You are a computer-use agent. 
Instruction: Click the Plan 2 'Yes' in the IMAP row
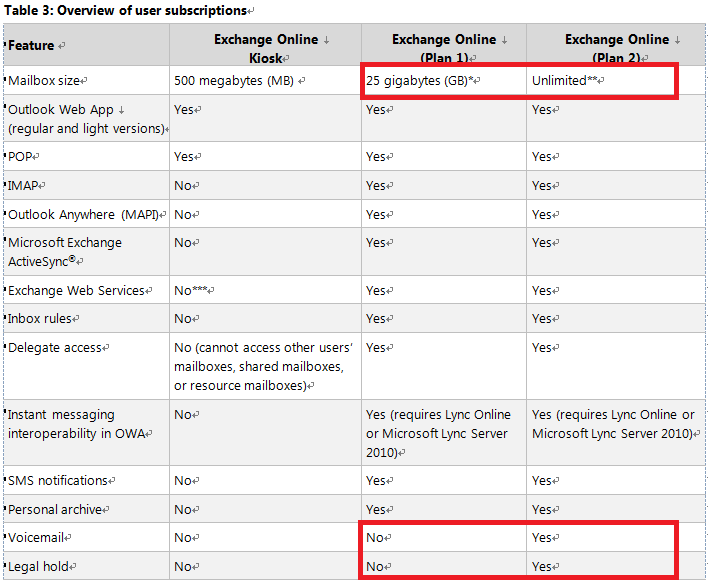pyautogui.click(x=541, y=186)
